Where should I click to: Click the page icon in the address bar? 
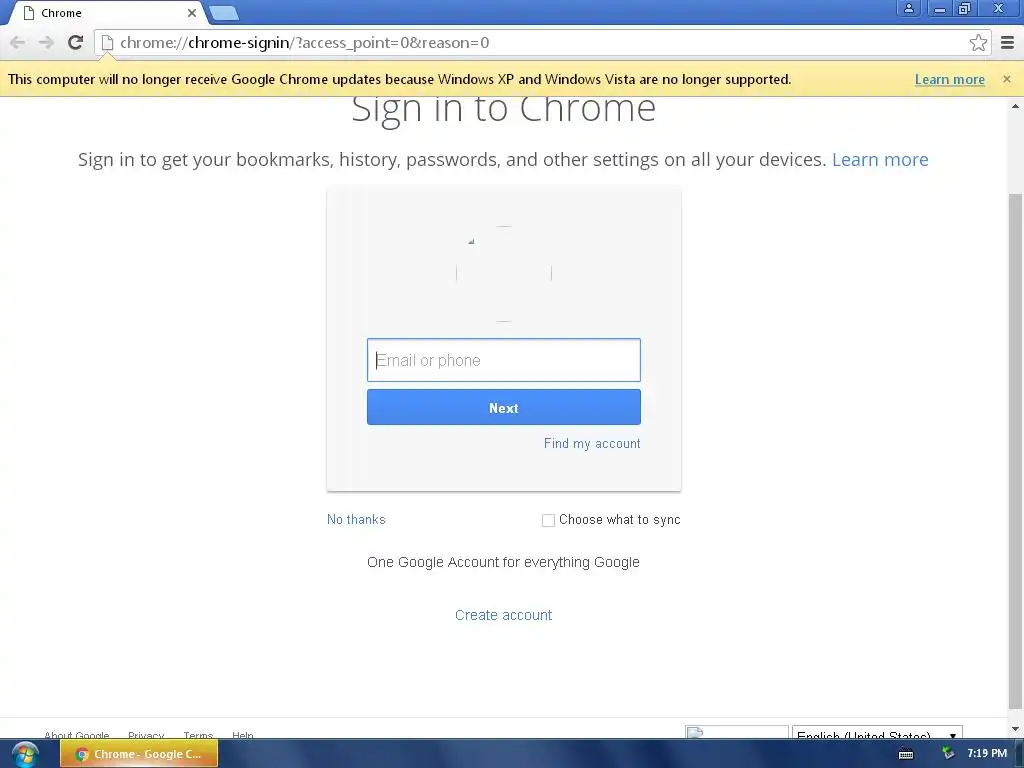pyautogui.click(x=107, y=42)
